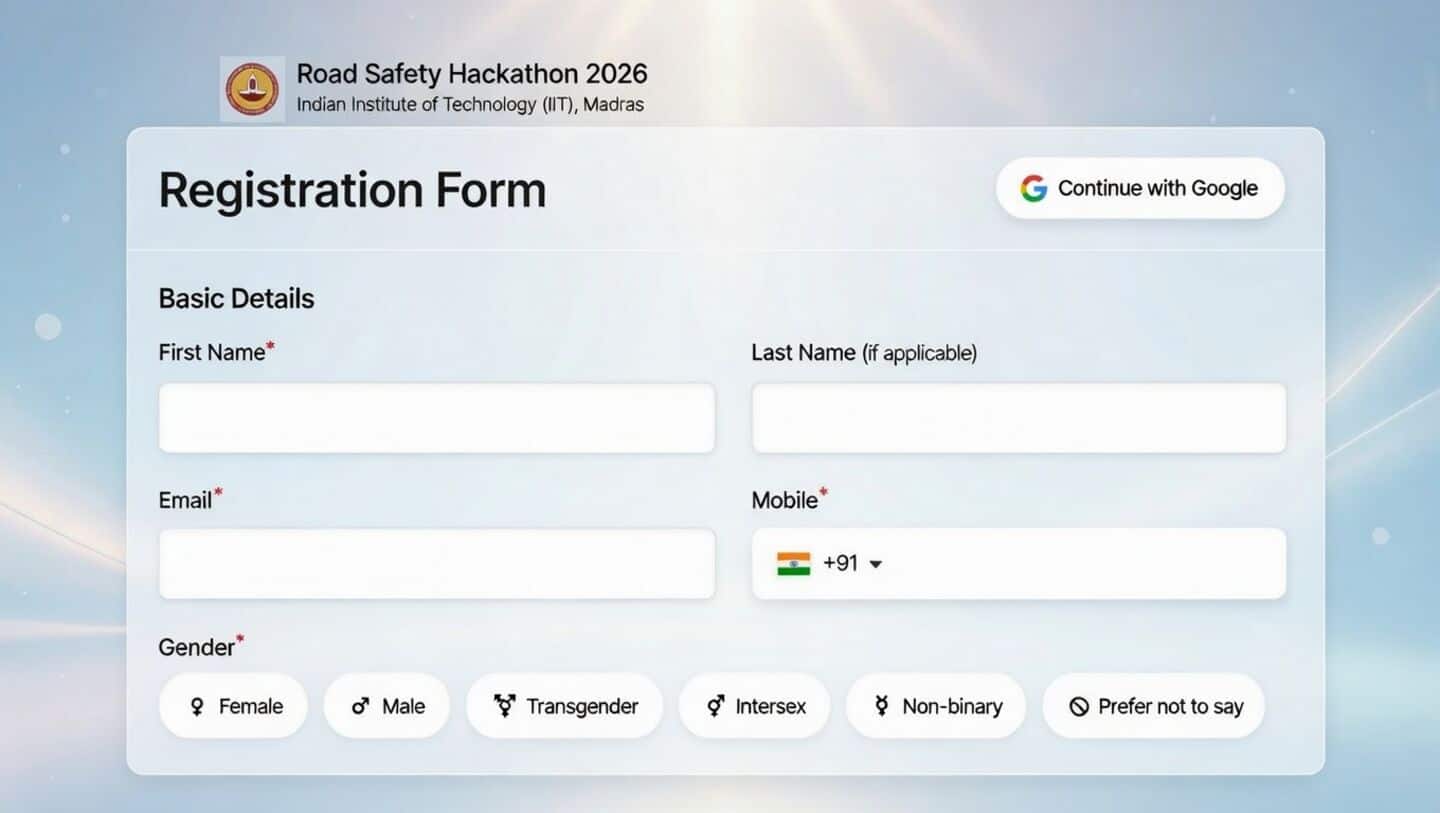Click the transgender symbol icon
1440x813 pixels.
505,706
